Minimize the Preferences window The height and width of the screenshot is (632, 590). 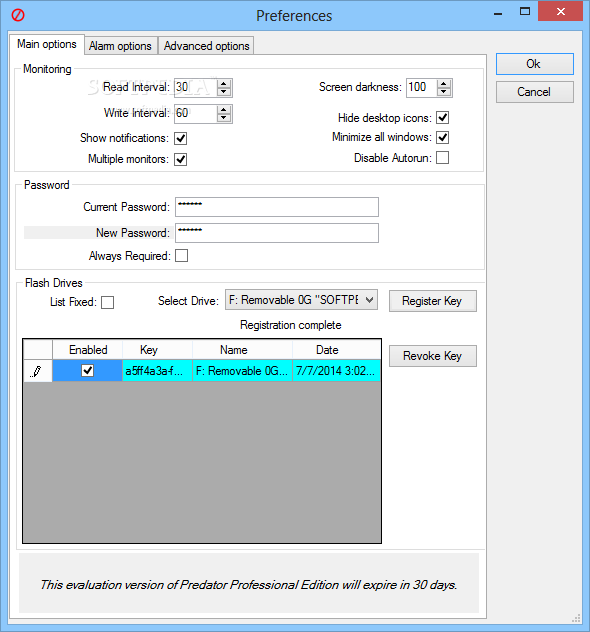pyautogui.click(x=498, y=13)
